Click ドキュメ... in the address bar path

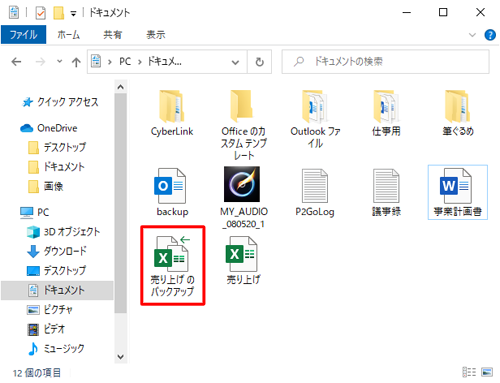pos(165,62)
